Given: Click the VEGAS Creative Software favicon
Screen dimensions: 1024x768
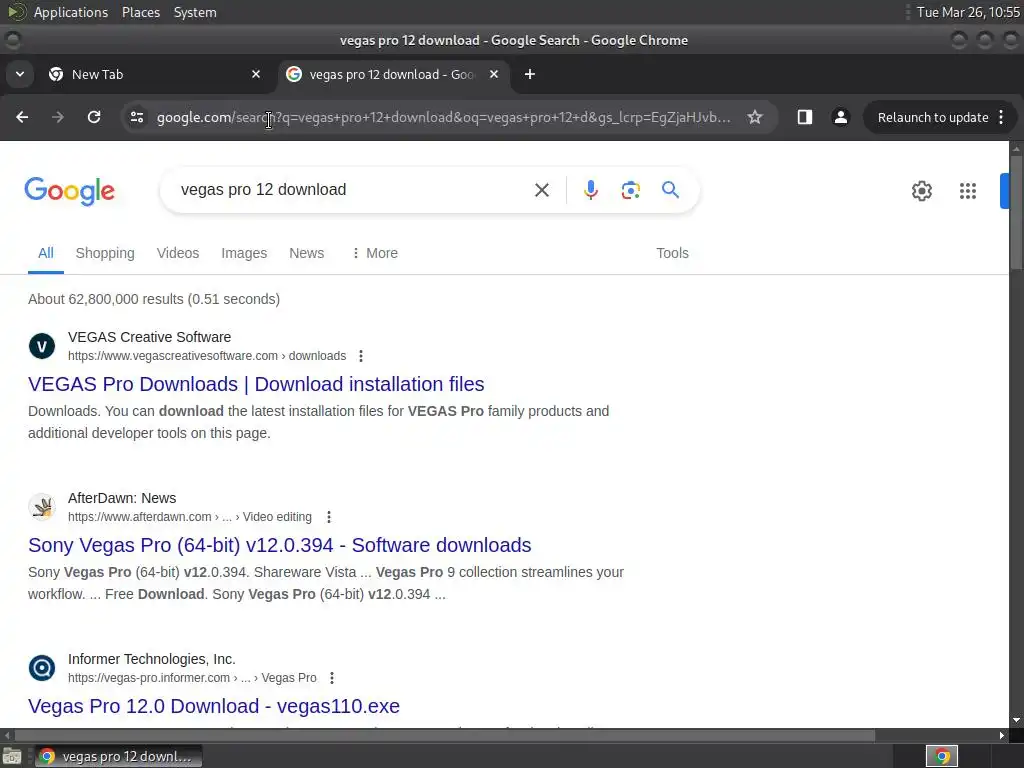Looking at the screenshot, I should pos(42,346).
